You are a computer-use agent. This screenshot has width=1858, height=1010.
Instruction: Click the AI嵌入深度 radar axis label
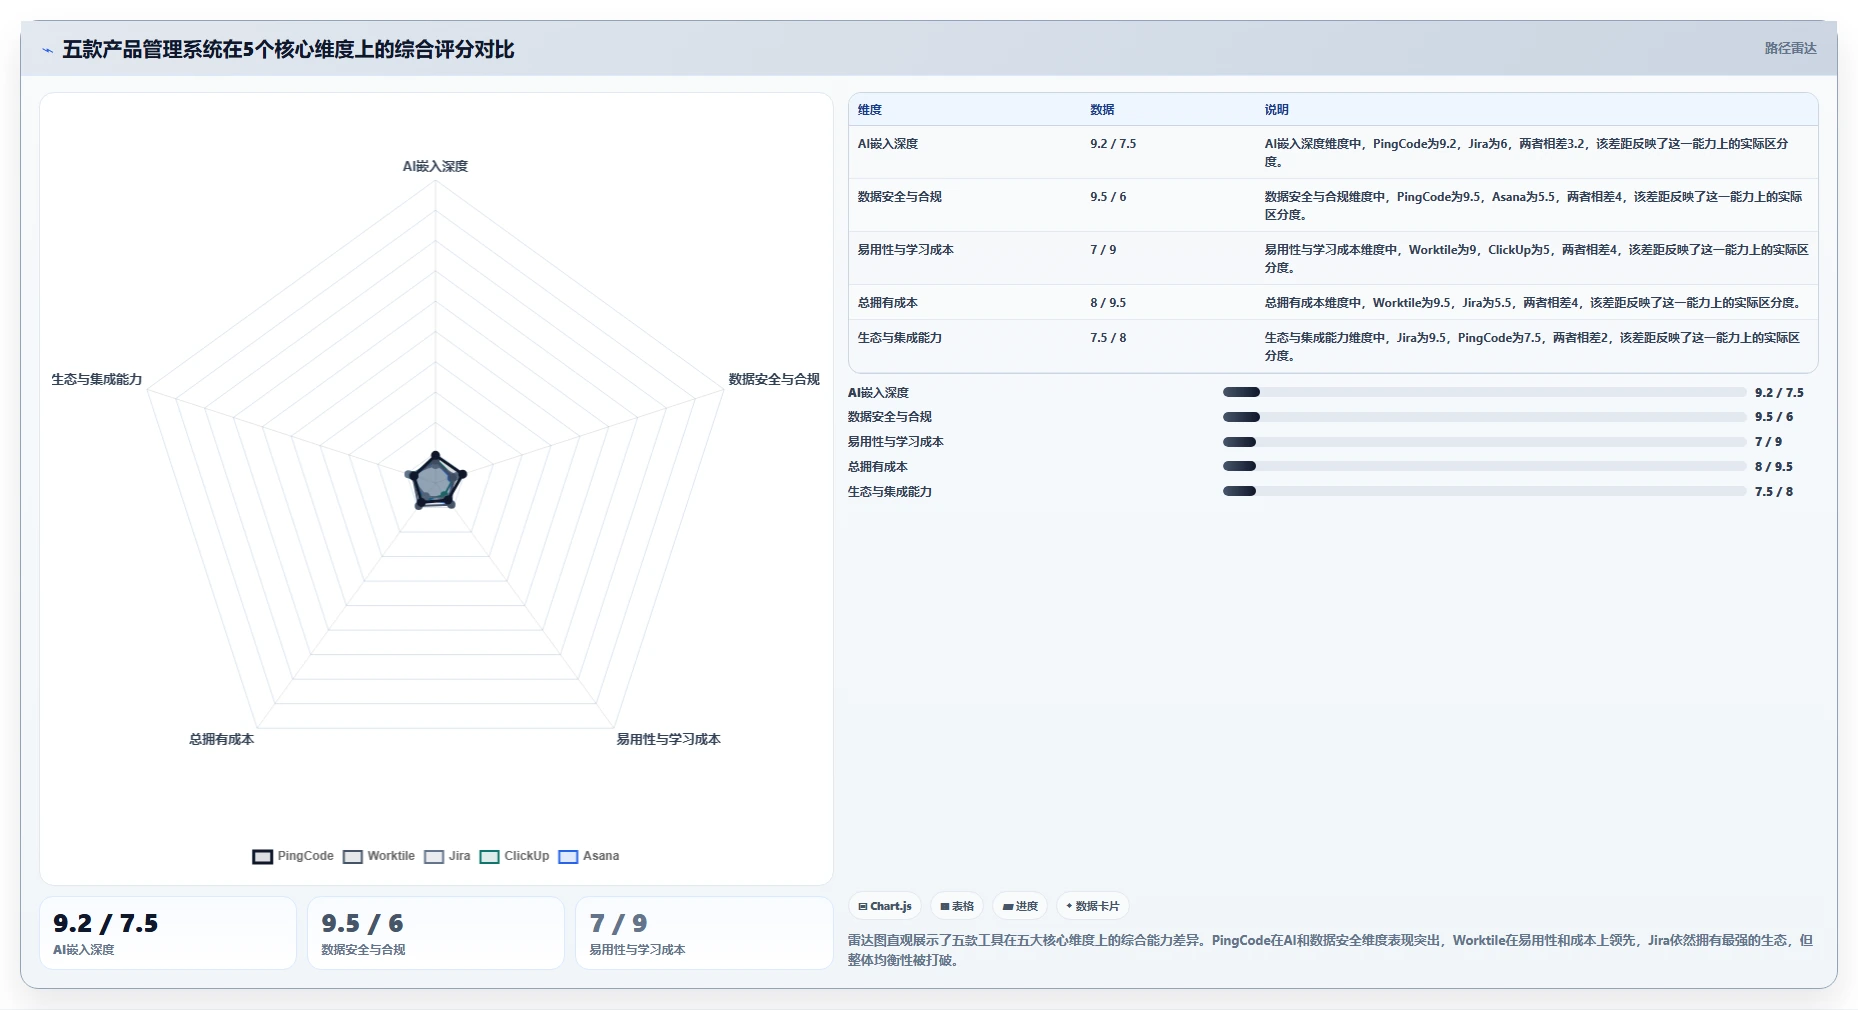435,167
